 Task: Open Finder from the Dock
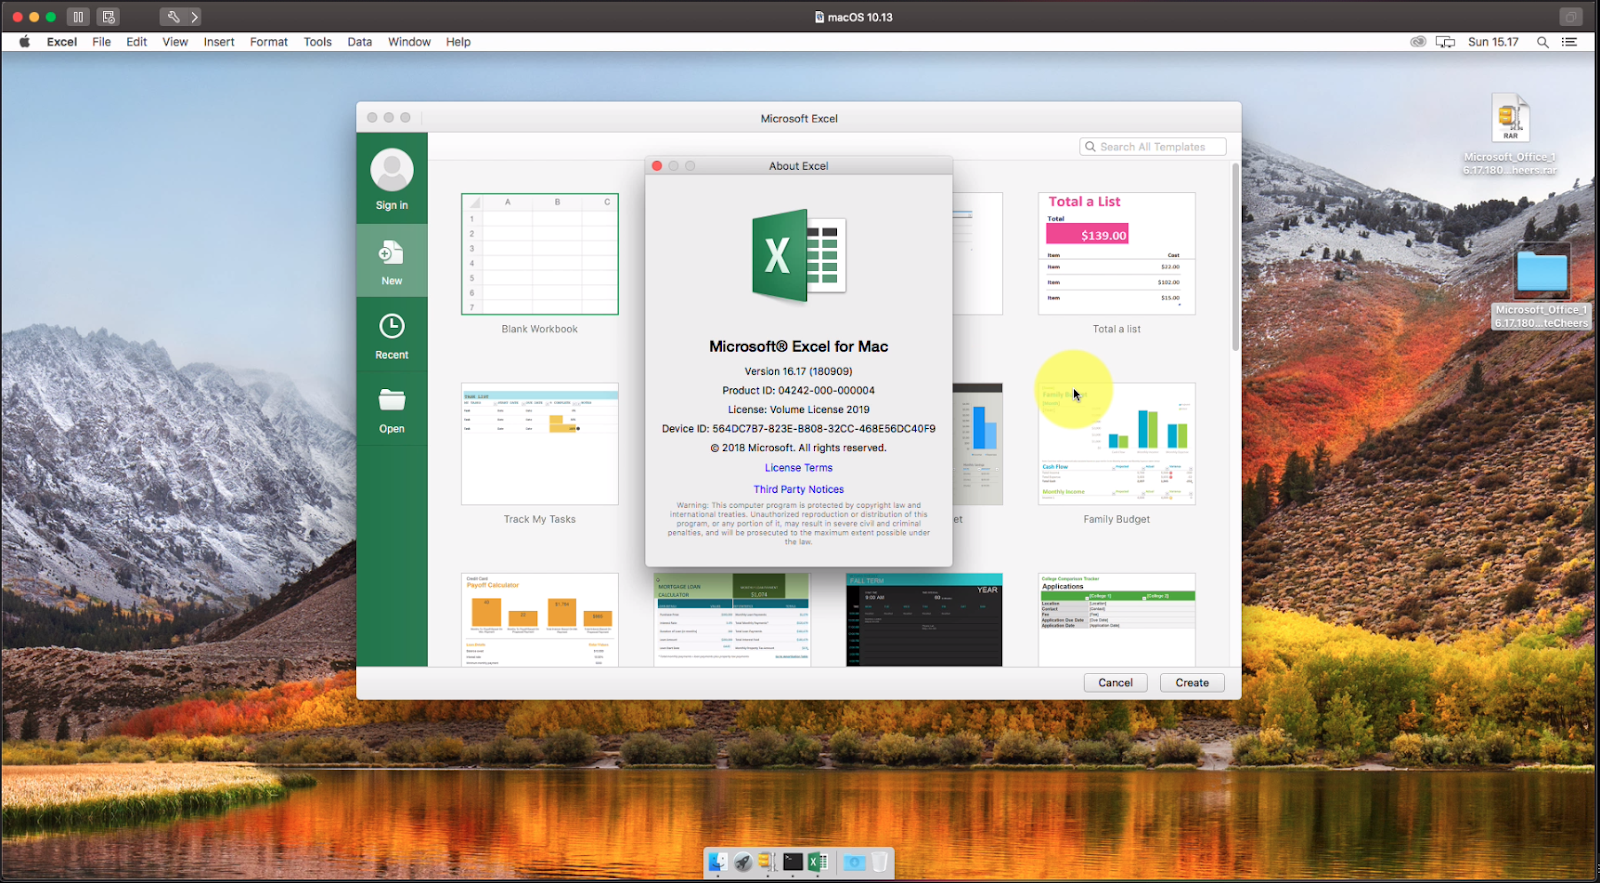tap(718, 862)
